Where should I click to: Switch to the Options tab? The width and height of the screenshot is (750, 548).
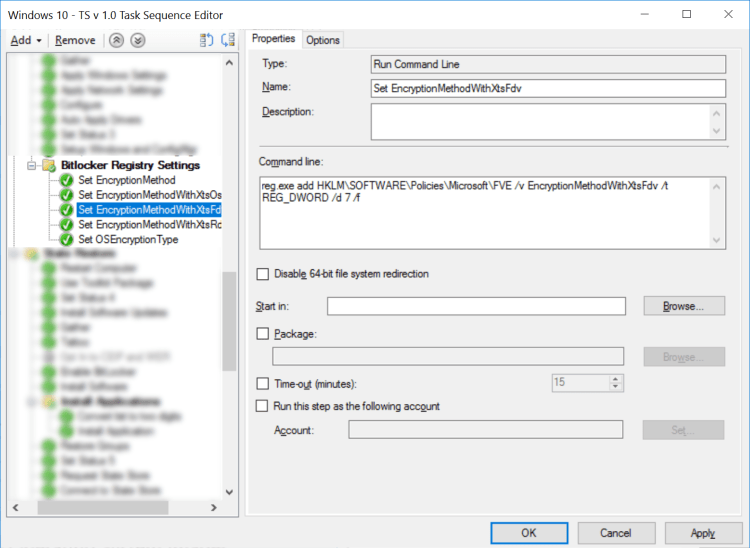pos(323,40)
